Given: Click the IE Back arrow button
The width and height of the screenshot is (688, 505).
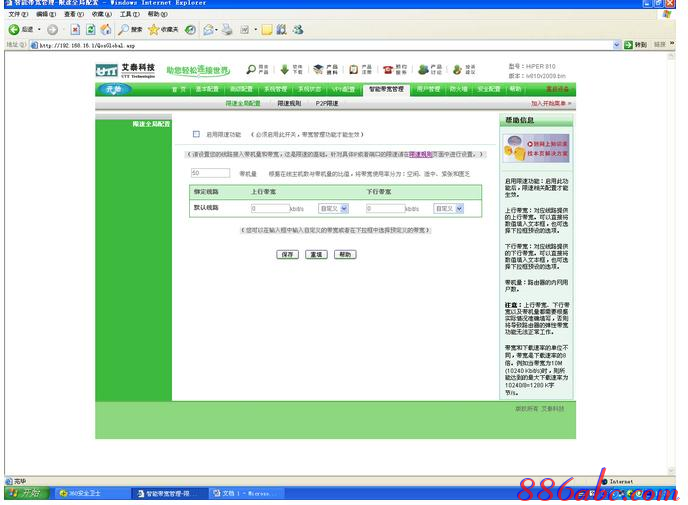Looking at the screenshot, I should pos(14,30).
